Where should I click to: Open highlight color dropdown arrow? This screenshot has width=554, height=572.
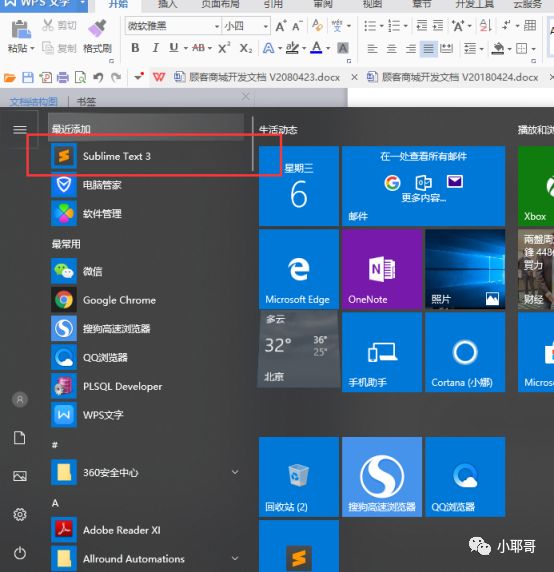[304, 48]
